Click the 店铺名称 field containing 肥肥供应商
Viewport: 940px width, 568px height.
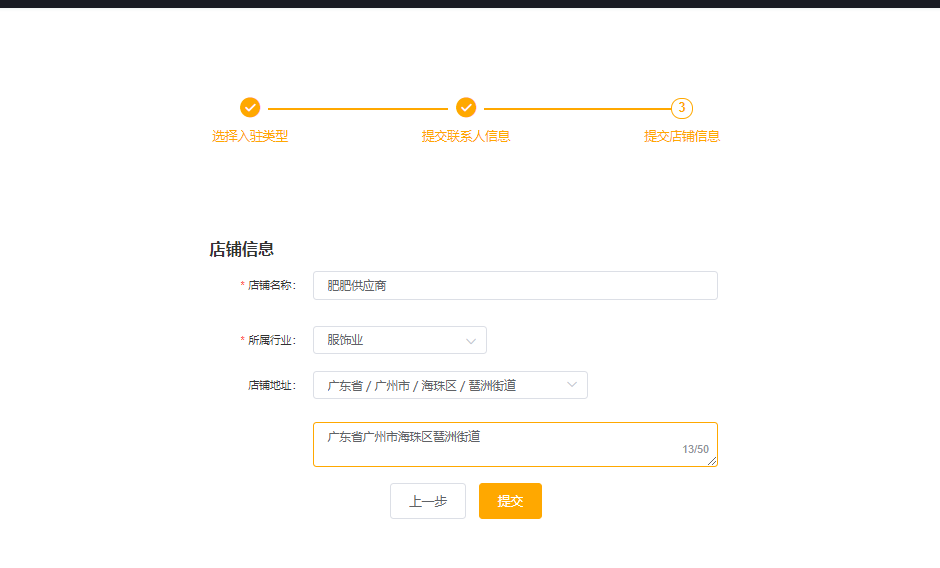(x=515, y=285)
